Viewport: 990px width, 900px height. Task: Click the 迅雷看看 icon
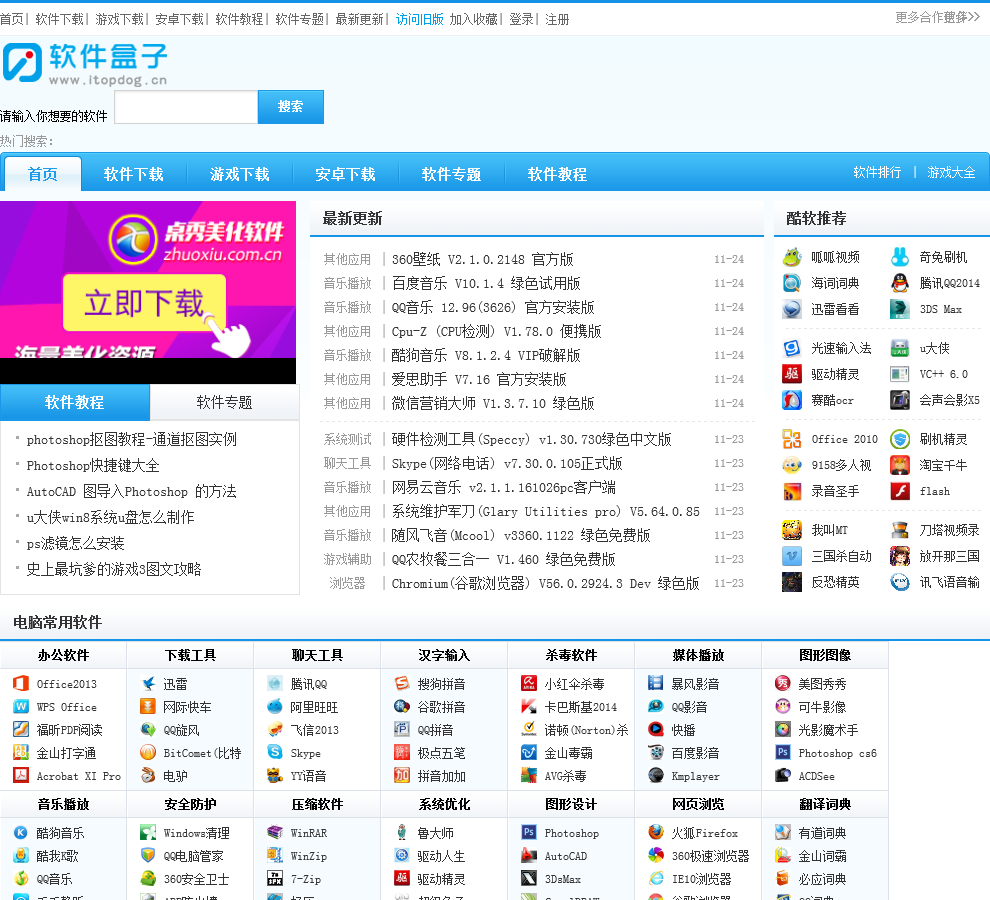coord(792,309)
